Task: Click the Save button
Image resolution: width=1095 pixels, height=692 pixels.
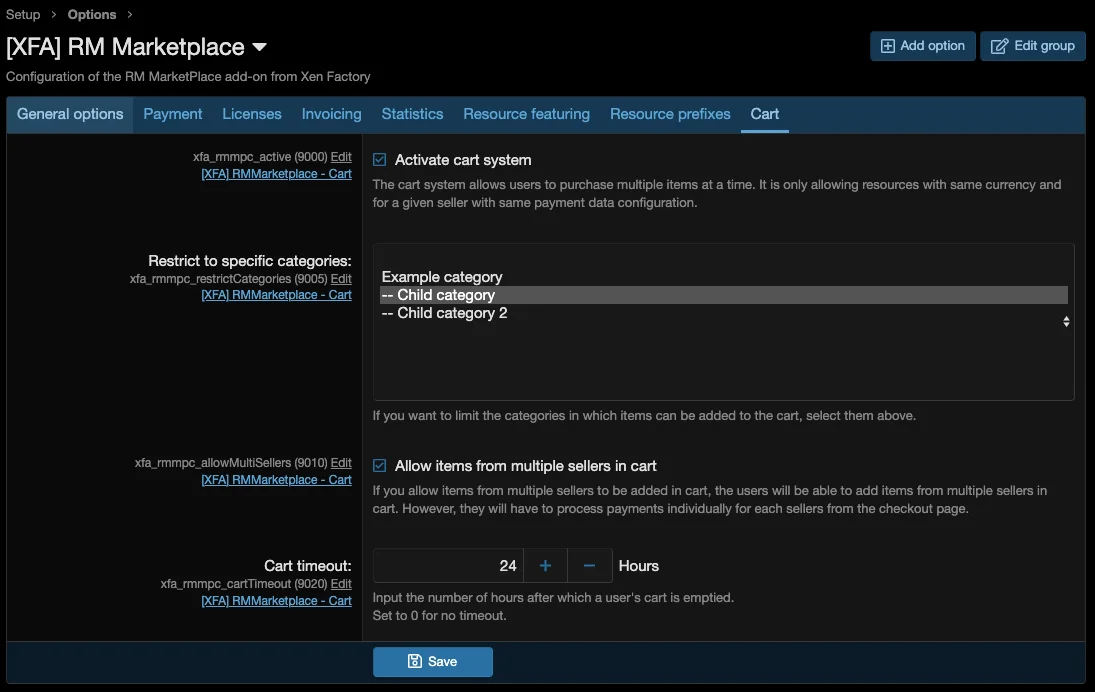Action: pos(433,662)
